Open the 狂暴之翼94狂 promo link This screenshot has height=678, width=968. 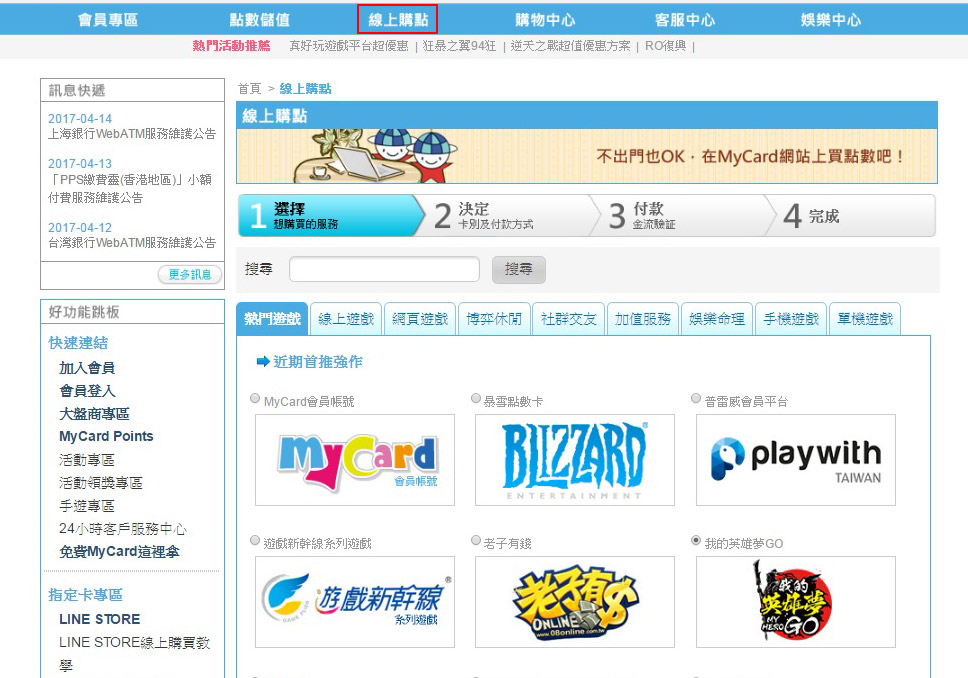459,46
